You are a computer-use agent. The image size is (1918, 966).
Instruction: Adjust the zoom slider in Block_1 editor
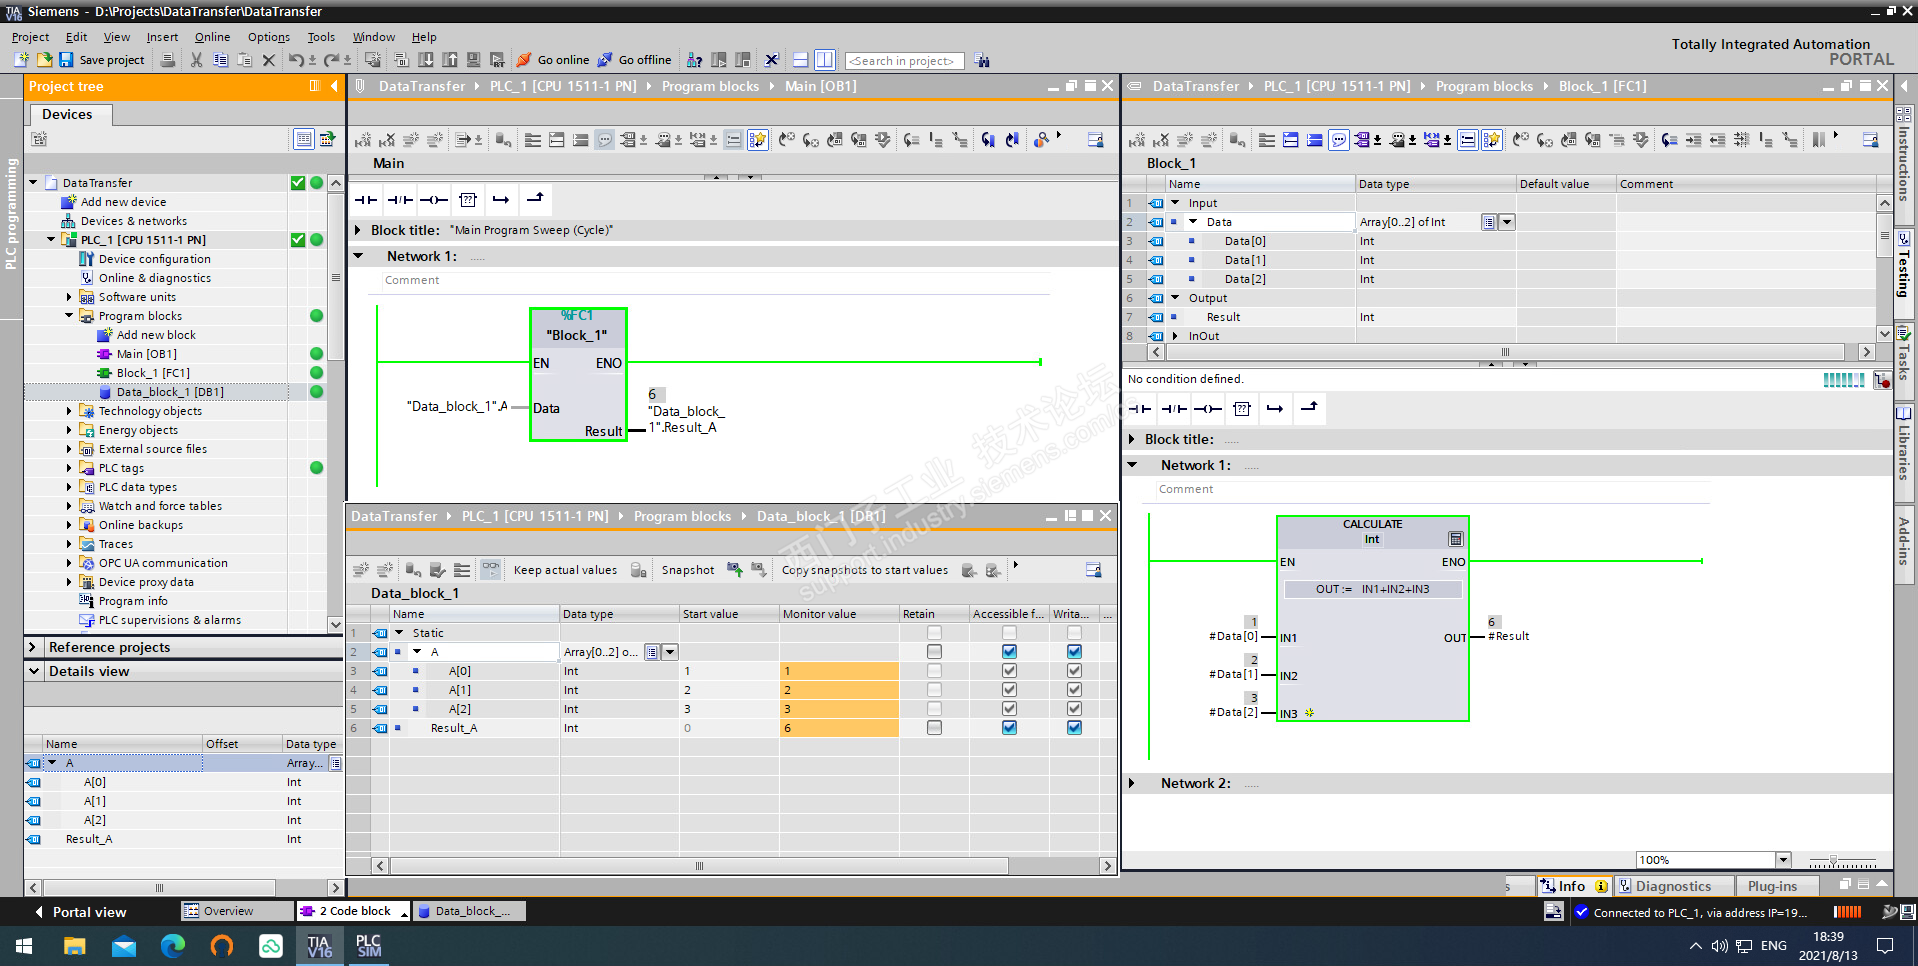(x=1833, y=861)
